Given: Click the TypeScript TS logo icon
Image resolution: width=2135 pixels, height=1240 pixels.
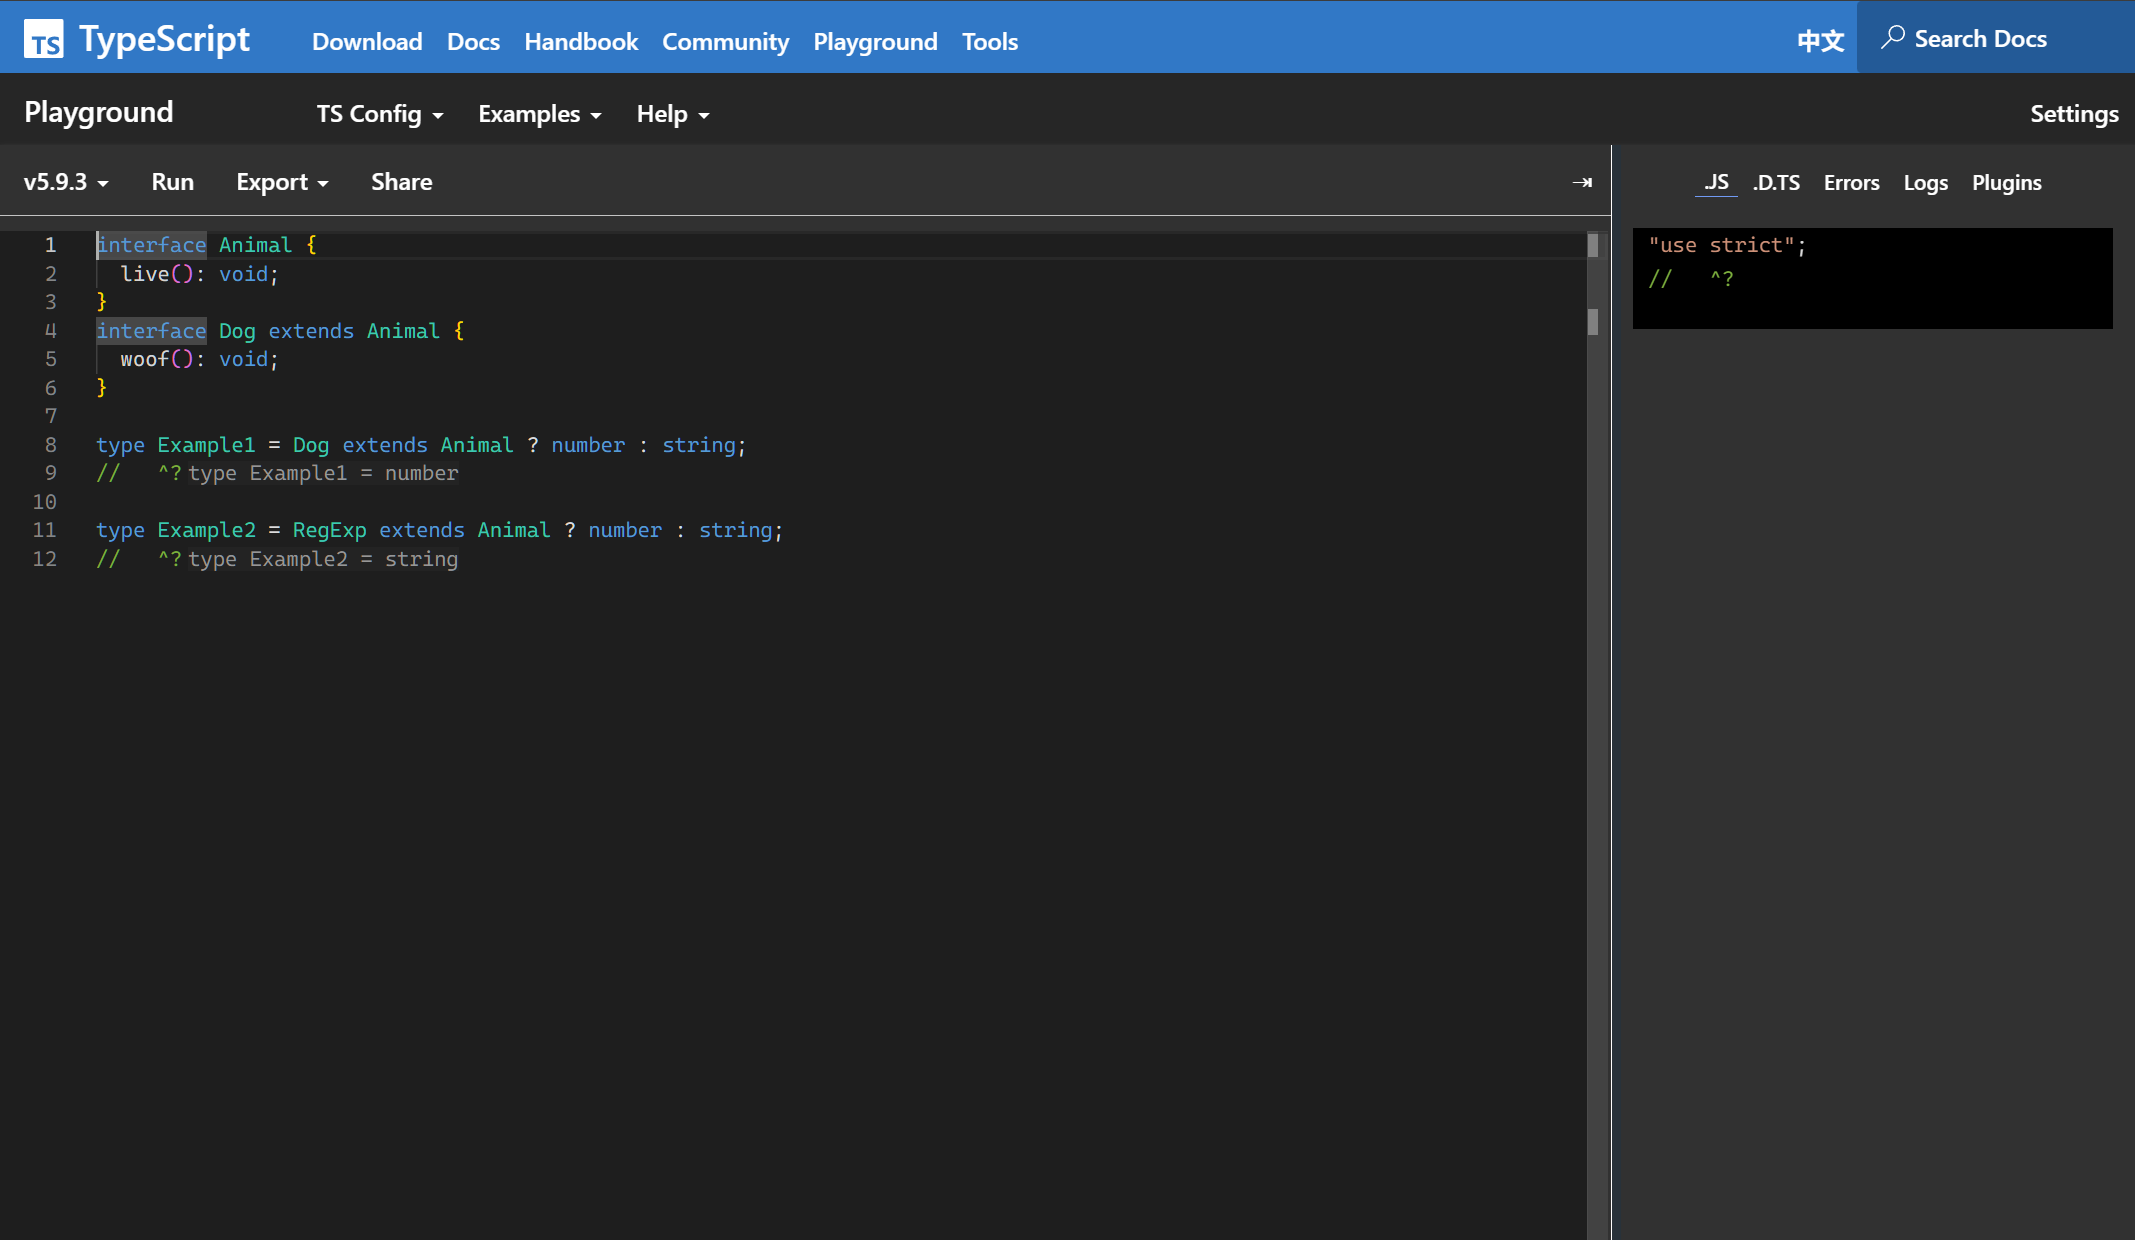Looking at the screenshot, I should (x=43, y=40).
